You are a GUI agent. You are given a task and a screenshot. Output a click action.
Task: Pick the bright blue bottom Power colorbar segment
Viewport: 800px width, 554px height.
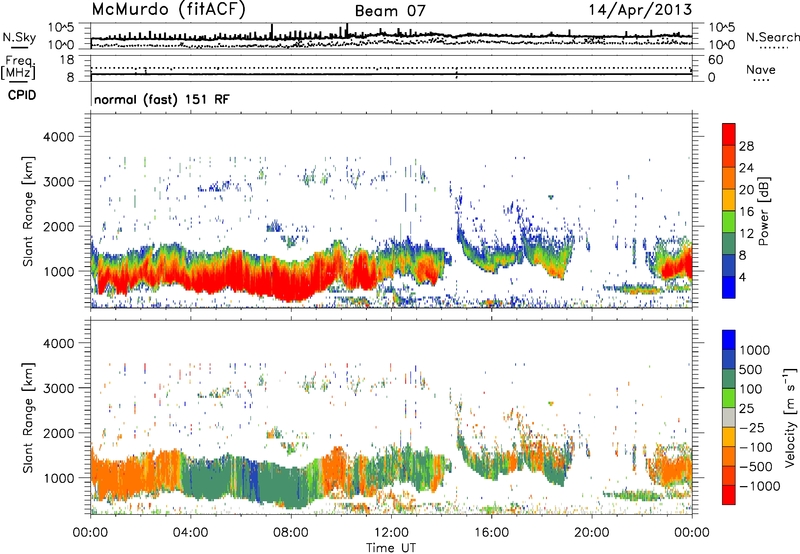[x=729, y=287]
